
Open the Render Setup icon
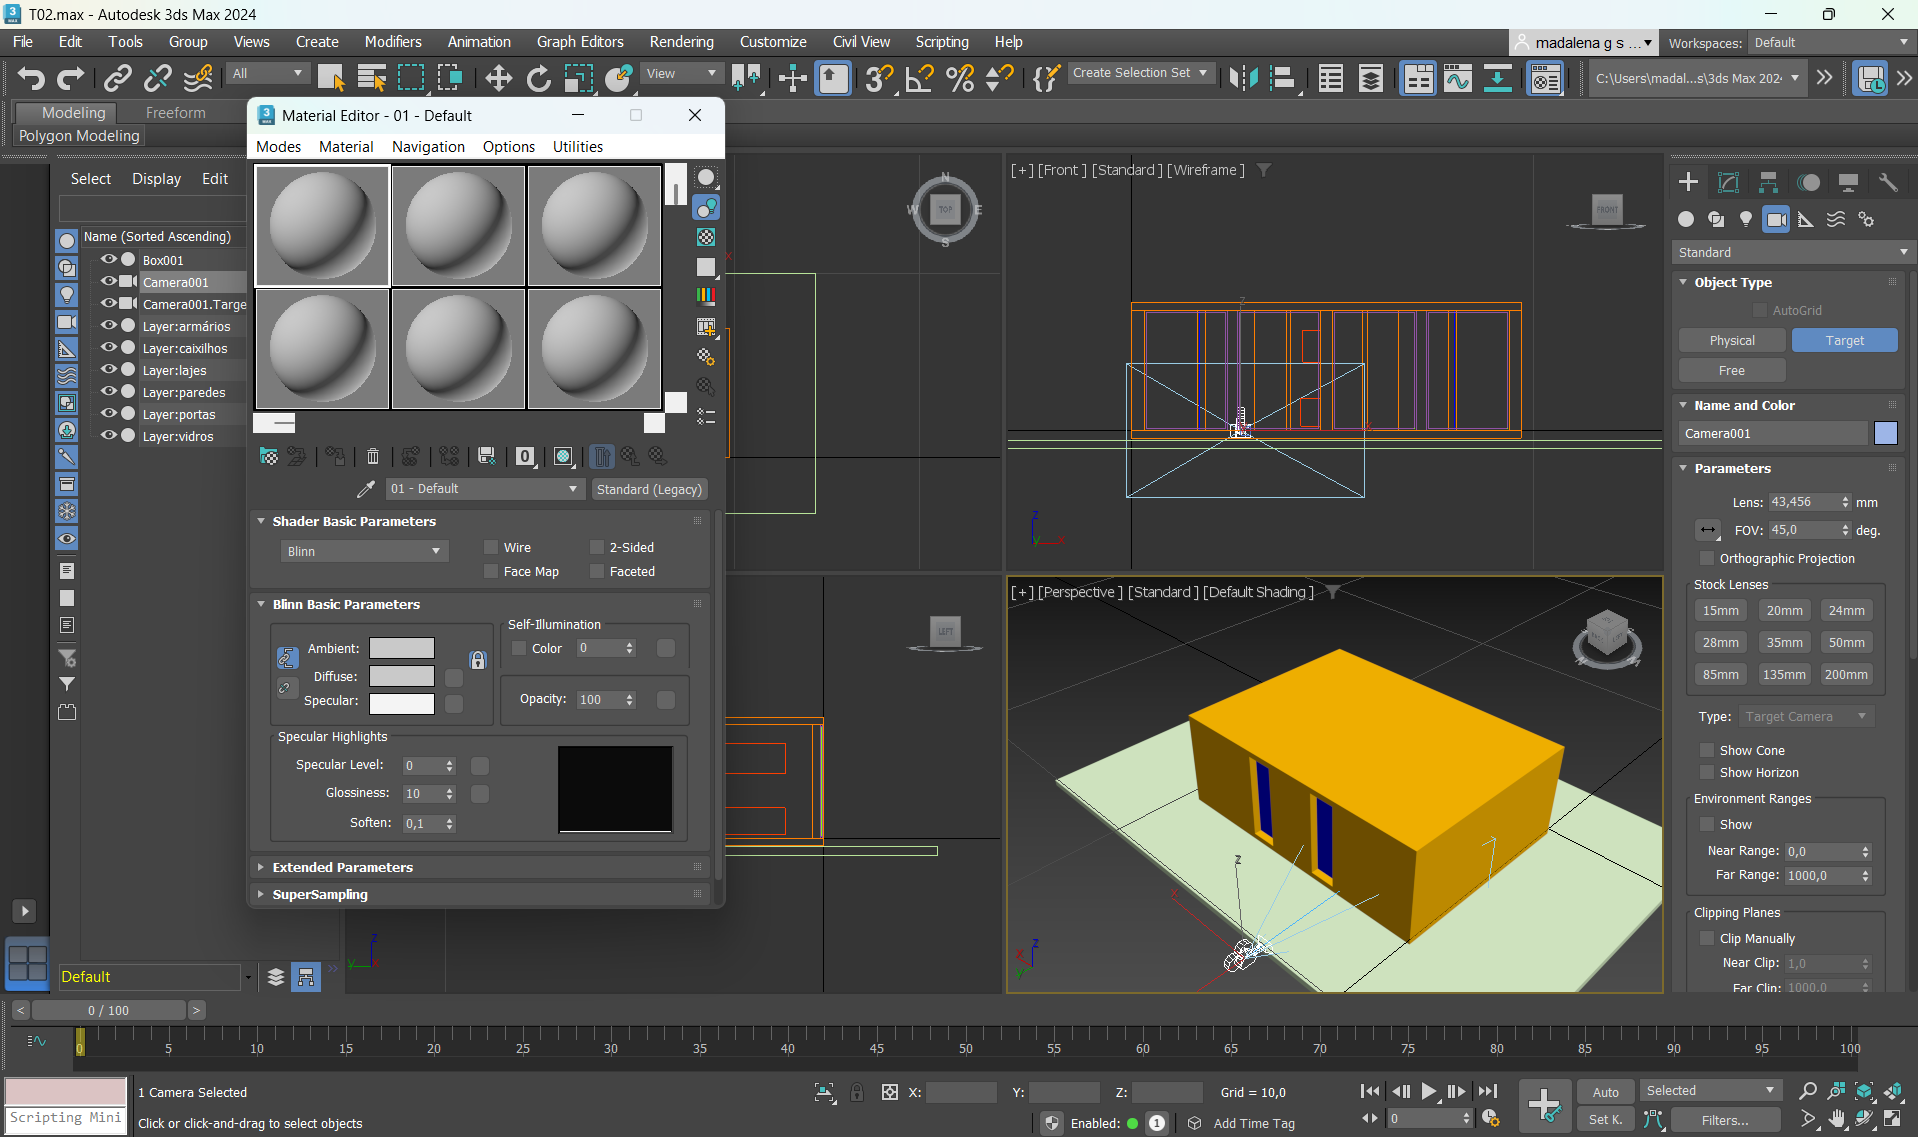[x=1546, y=78]
